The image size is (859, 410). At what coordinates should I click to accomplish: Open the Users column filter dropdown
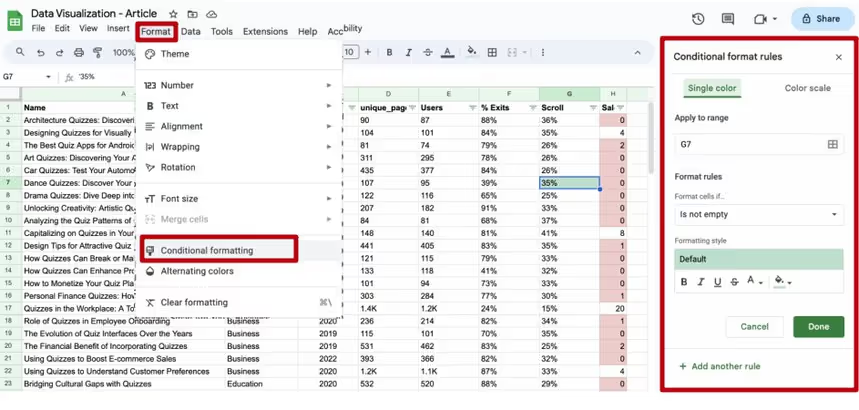point(472,108)
